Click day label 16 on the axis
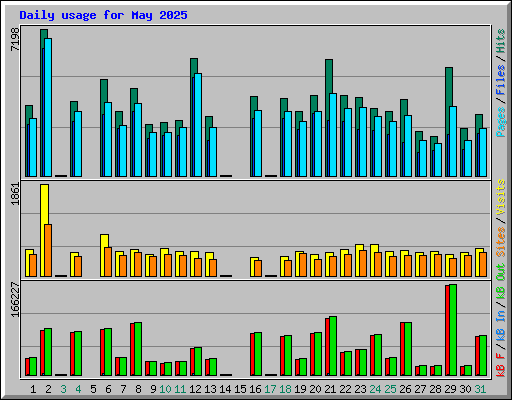 255,389
